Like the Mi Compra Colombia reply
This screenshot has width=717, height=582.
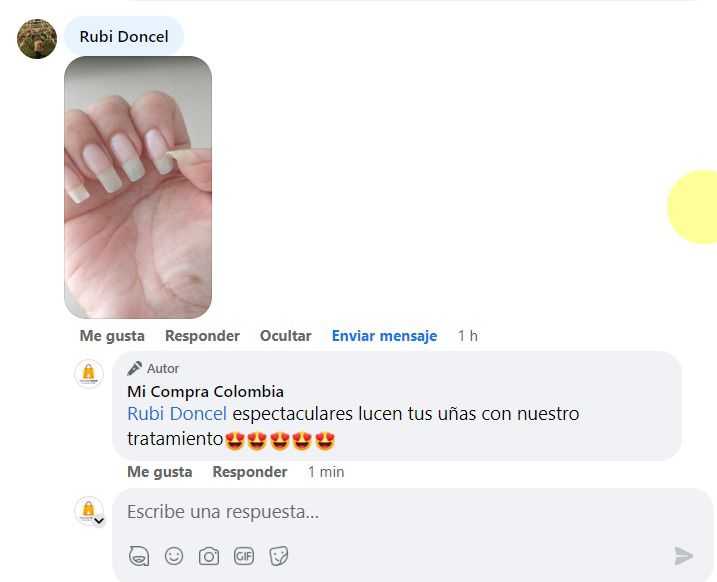tap(160, 471)
